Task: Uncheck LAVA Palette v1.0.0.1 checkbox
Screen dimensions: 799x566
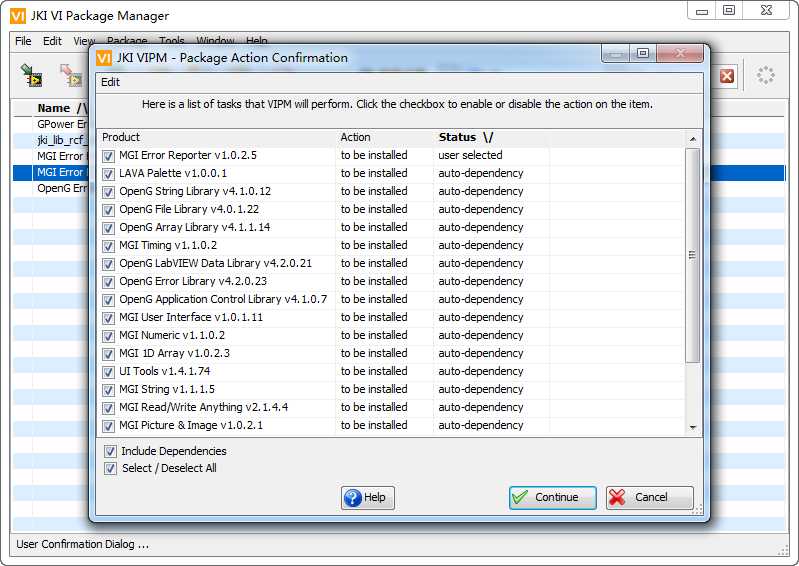Action: click(x=108, y=174)
